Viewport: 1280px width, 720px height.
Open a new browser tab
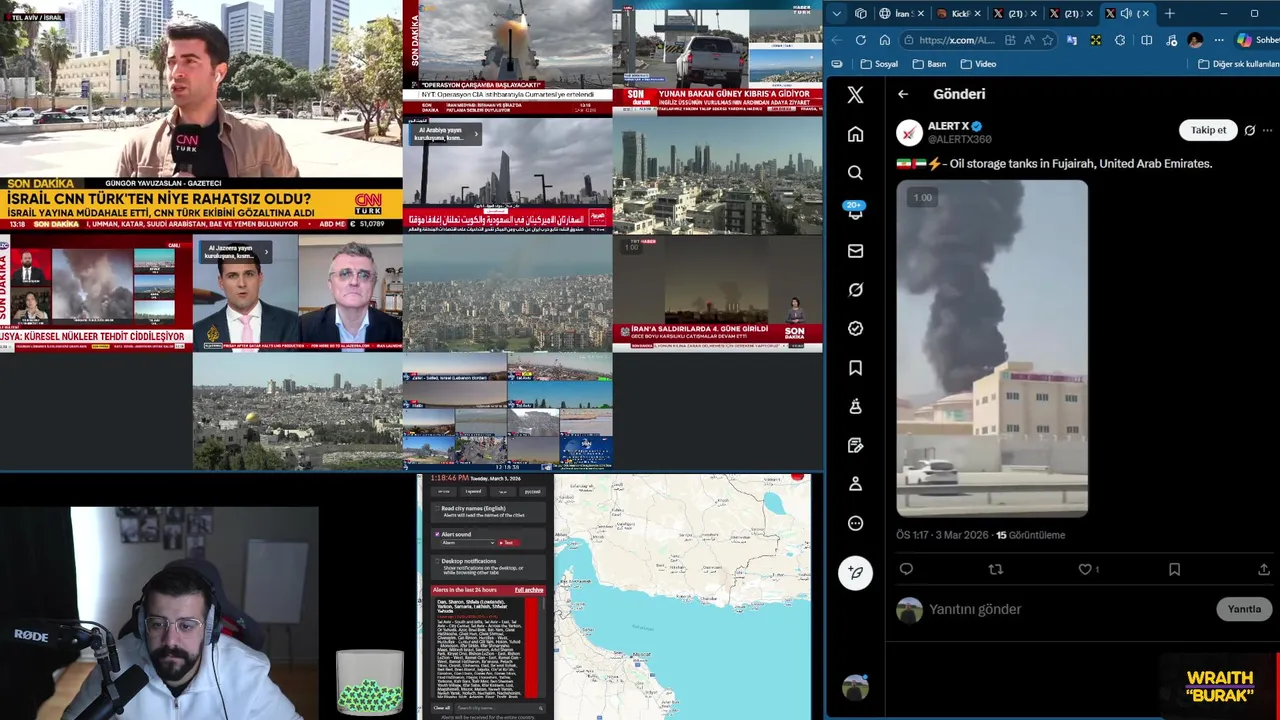1169,13
